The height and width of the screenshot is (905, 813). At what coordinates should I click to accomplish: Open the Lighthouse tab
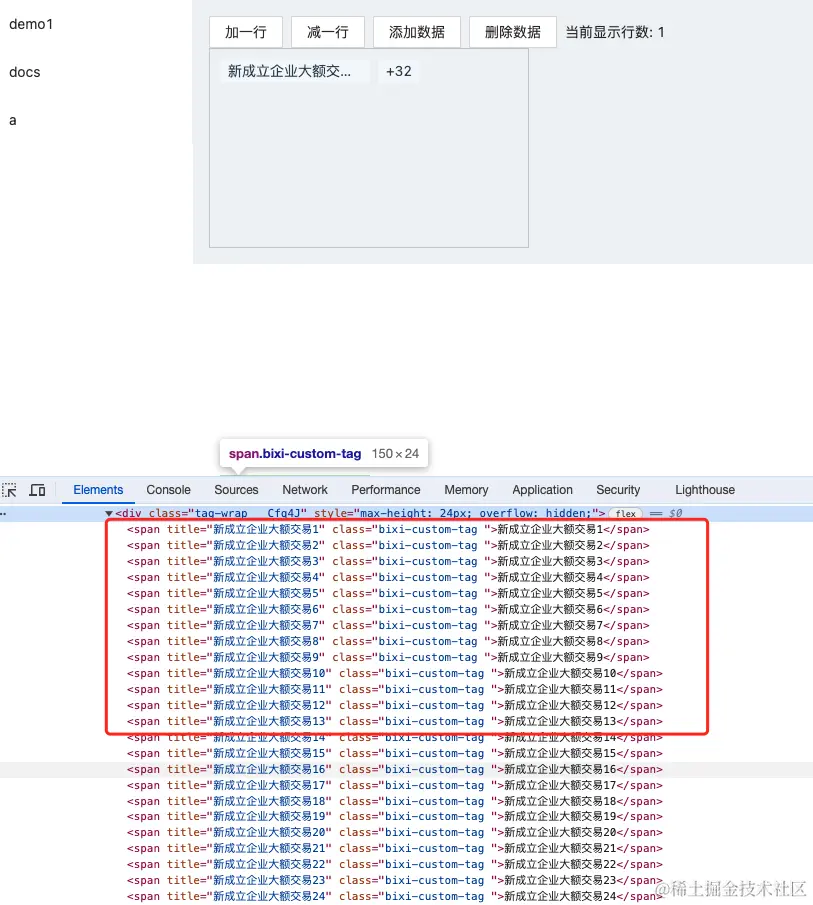705,490
